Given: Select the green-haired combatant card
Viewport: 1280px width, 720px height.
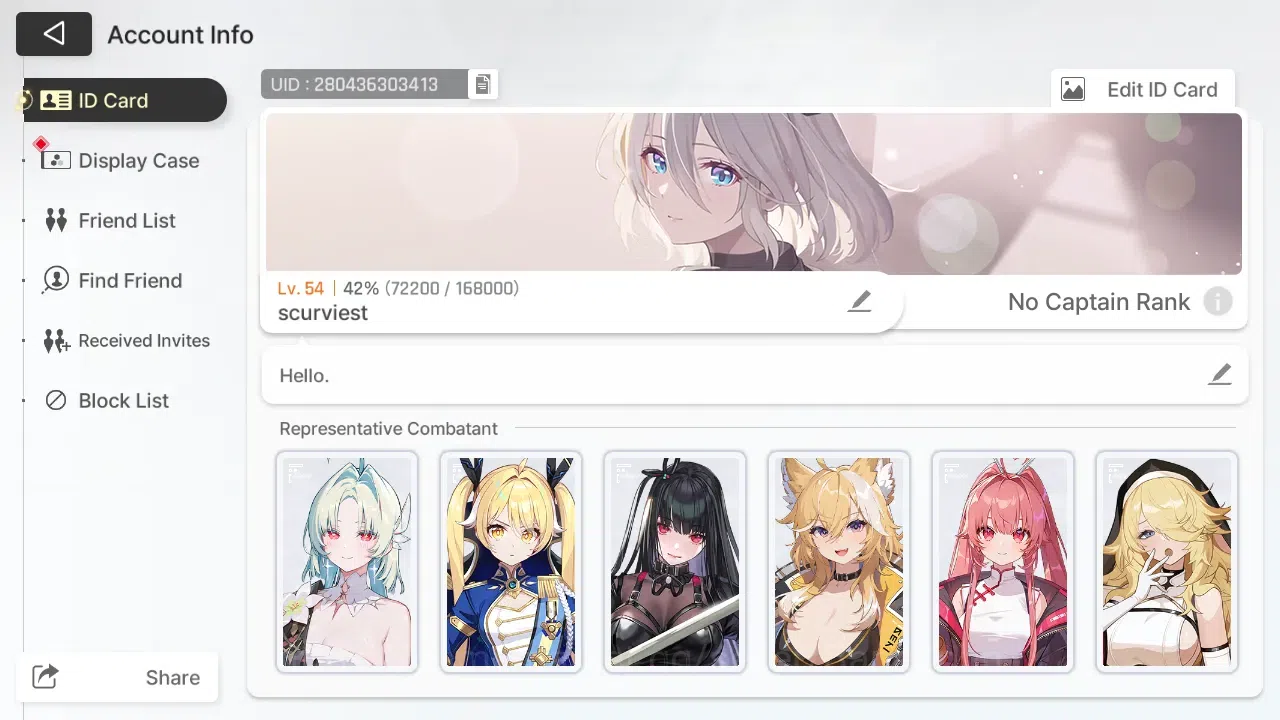Looking at the screenshot, I should point(347,562).
